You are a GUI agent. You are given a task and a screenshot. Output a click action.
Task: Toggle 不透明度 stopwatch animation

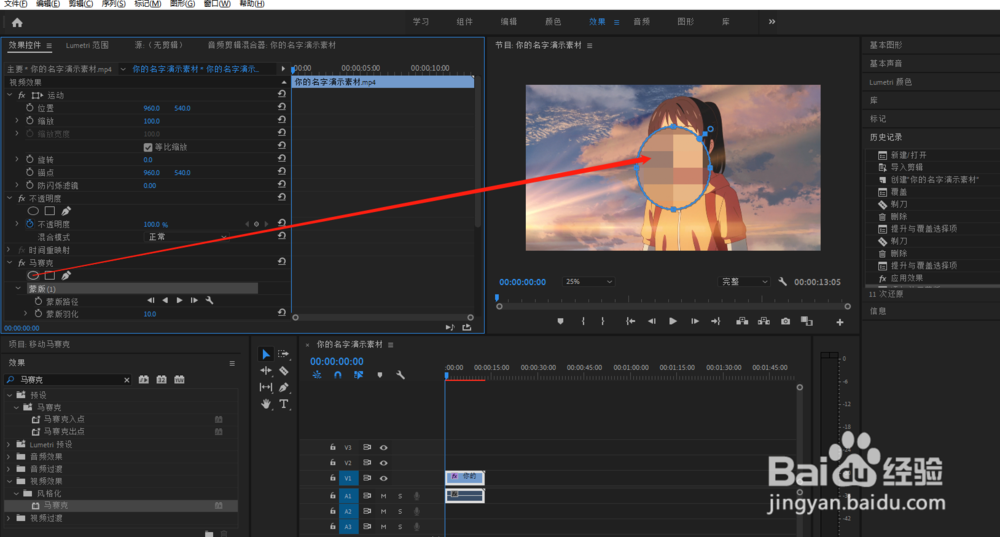29,224
